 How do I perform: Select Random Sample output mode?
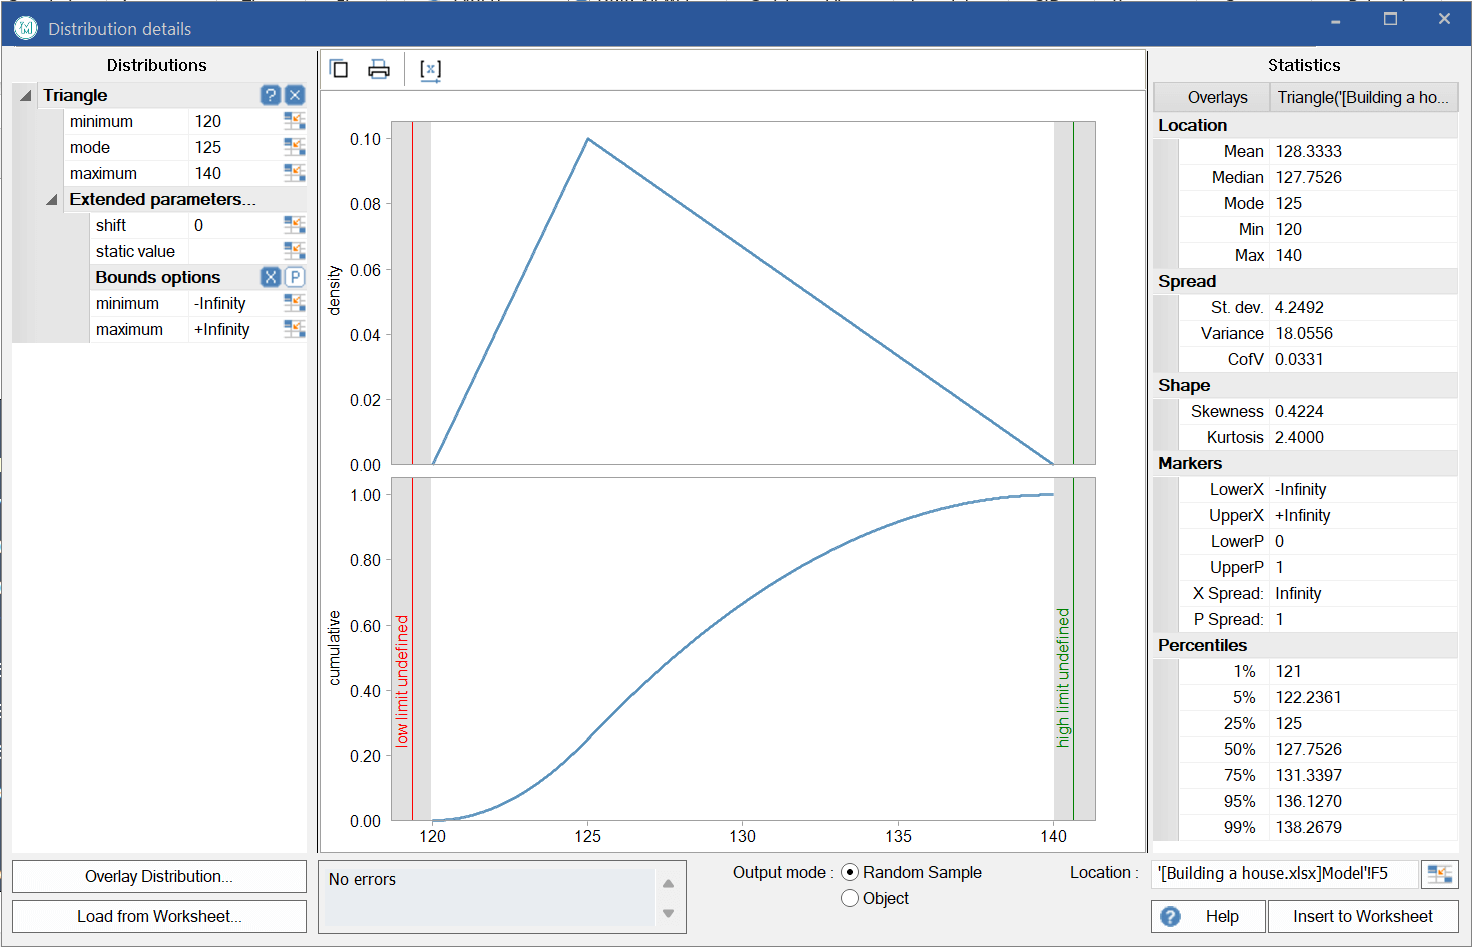coord(850,872)
